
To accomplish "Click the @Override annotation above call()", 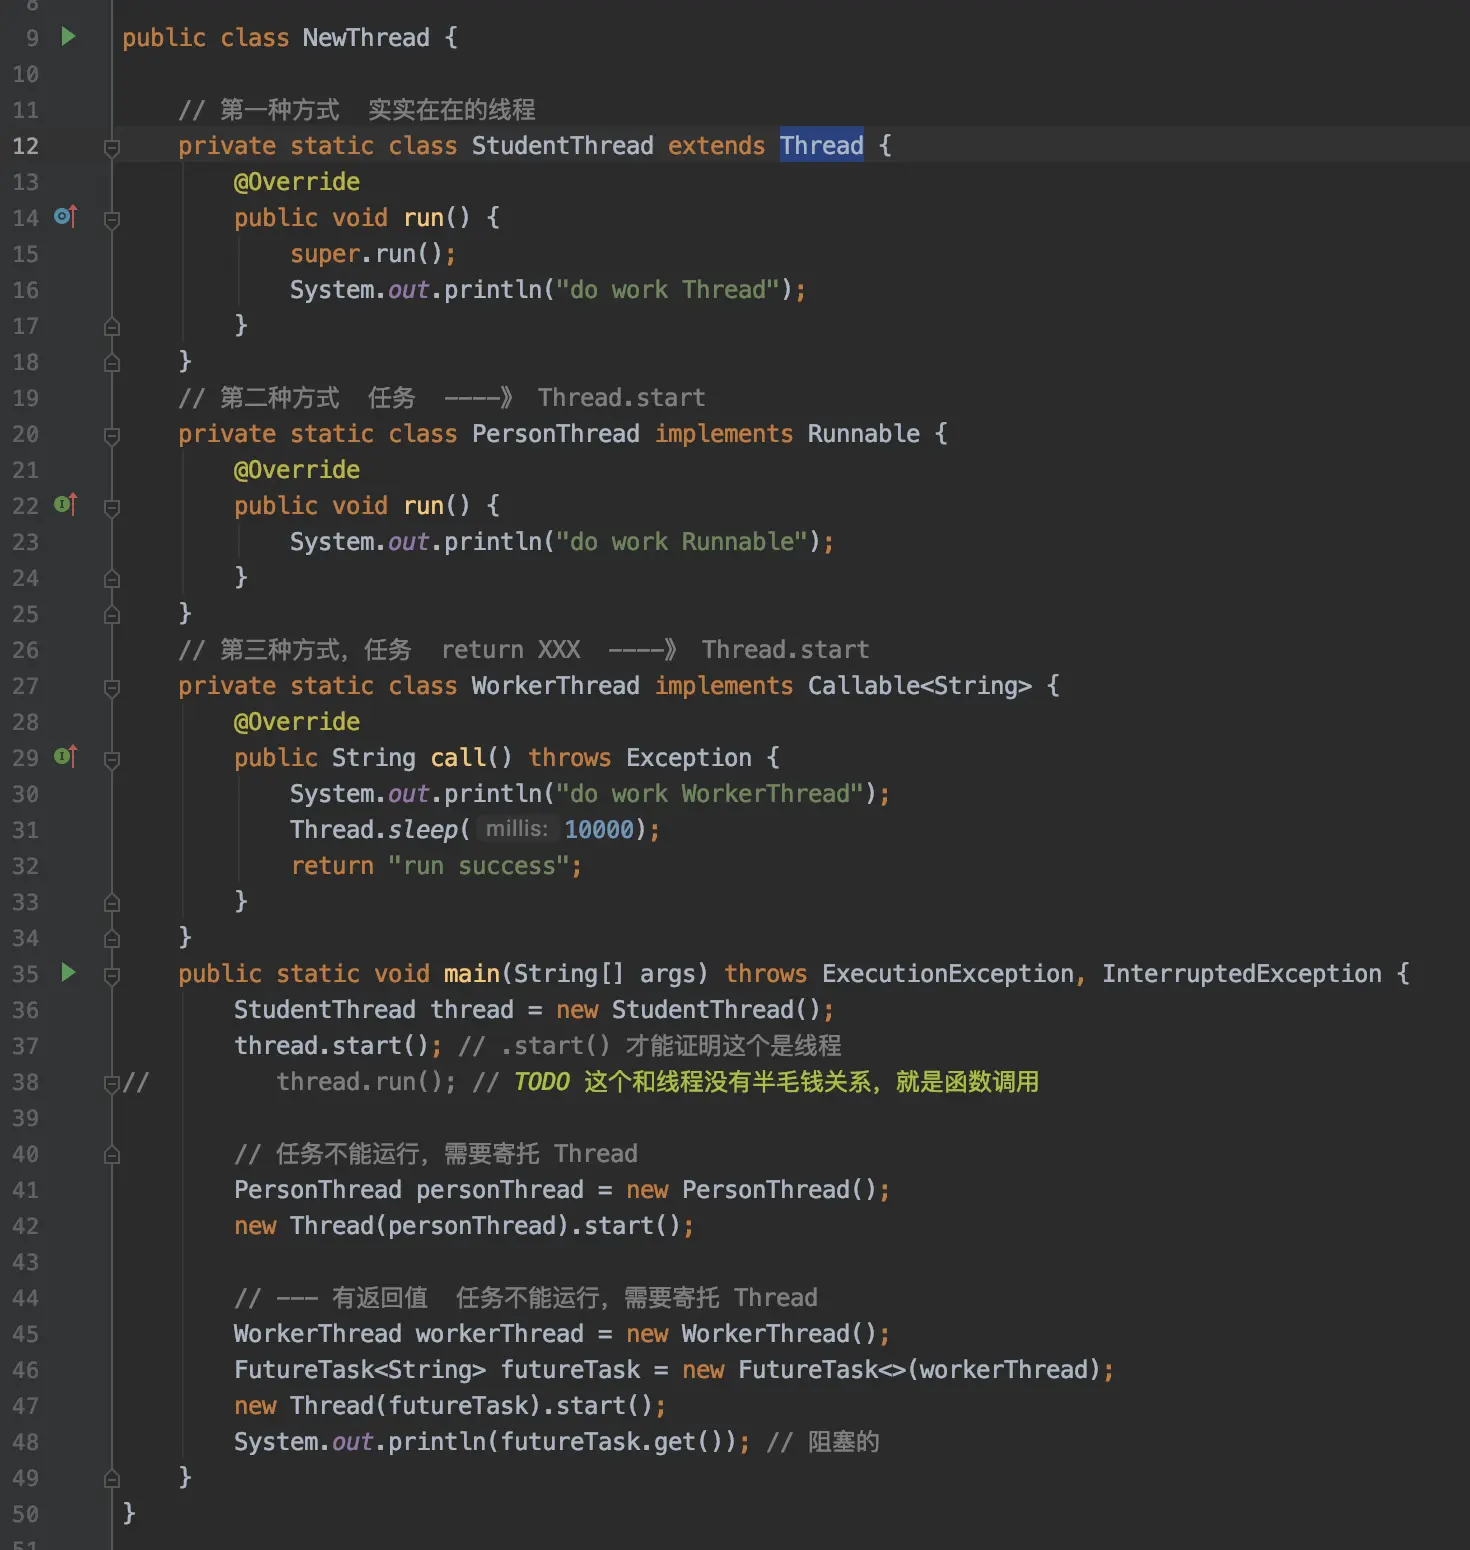I will coord(297,722).
